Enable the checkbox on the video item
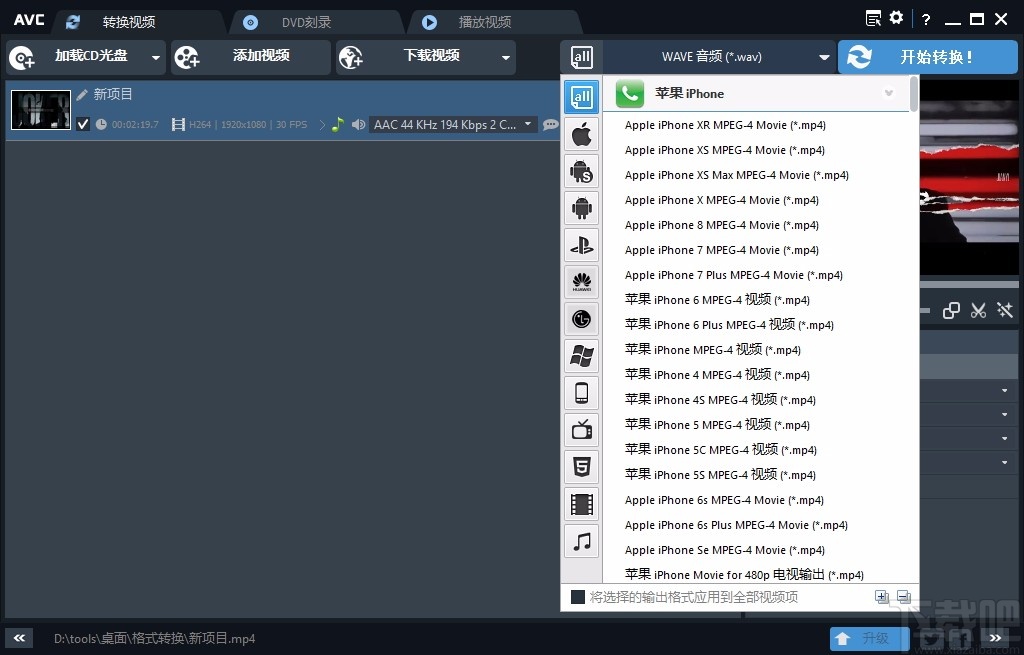This screenshot has height=655, width=1024. [83, 124]
